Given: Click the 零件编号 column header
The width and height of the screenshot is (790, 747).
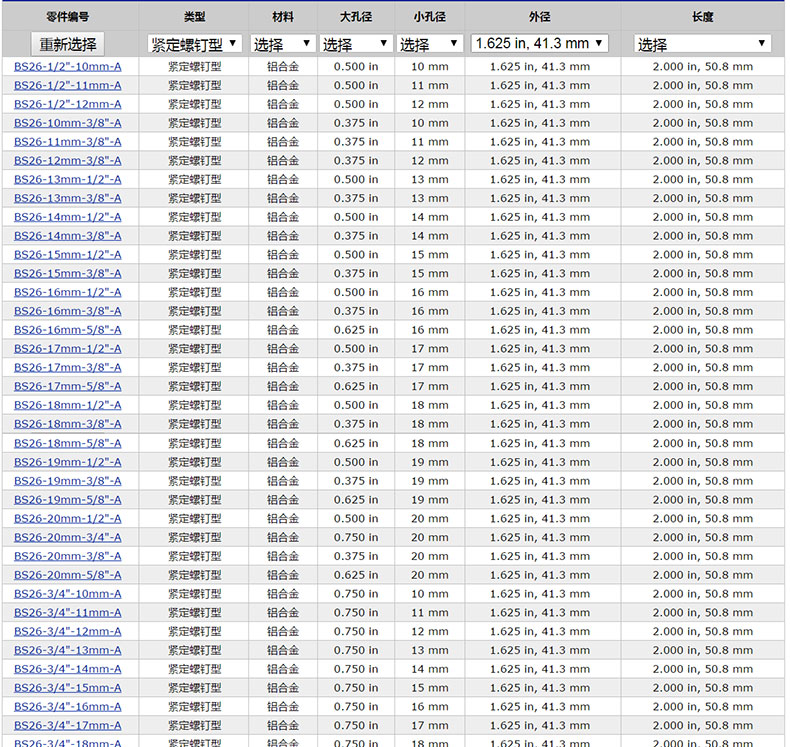Looking at the screenshot, I should [68, 17].
